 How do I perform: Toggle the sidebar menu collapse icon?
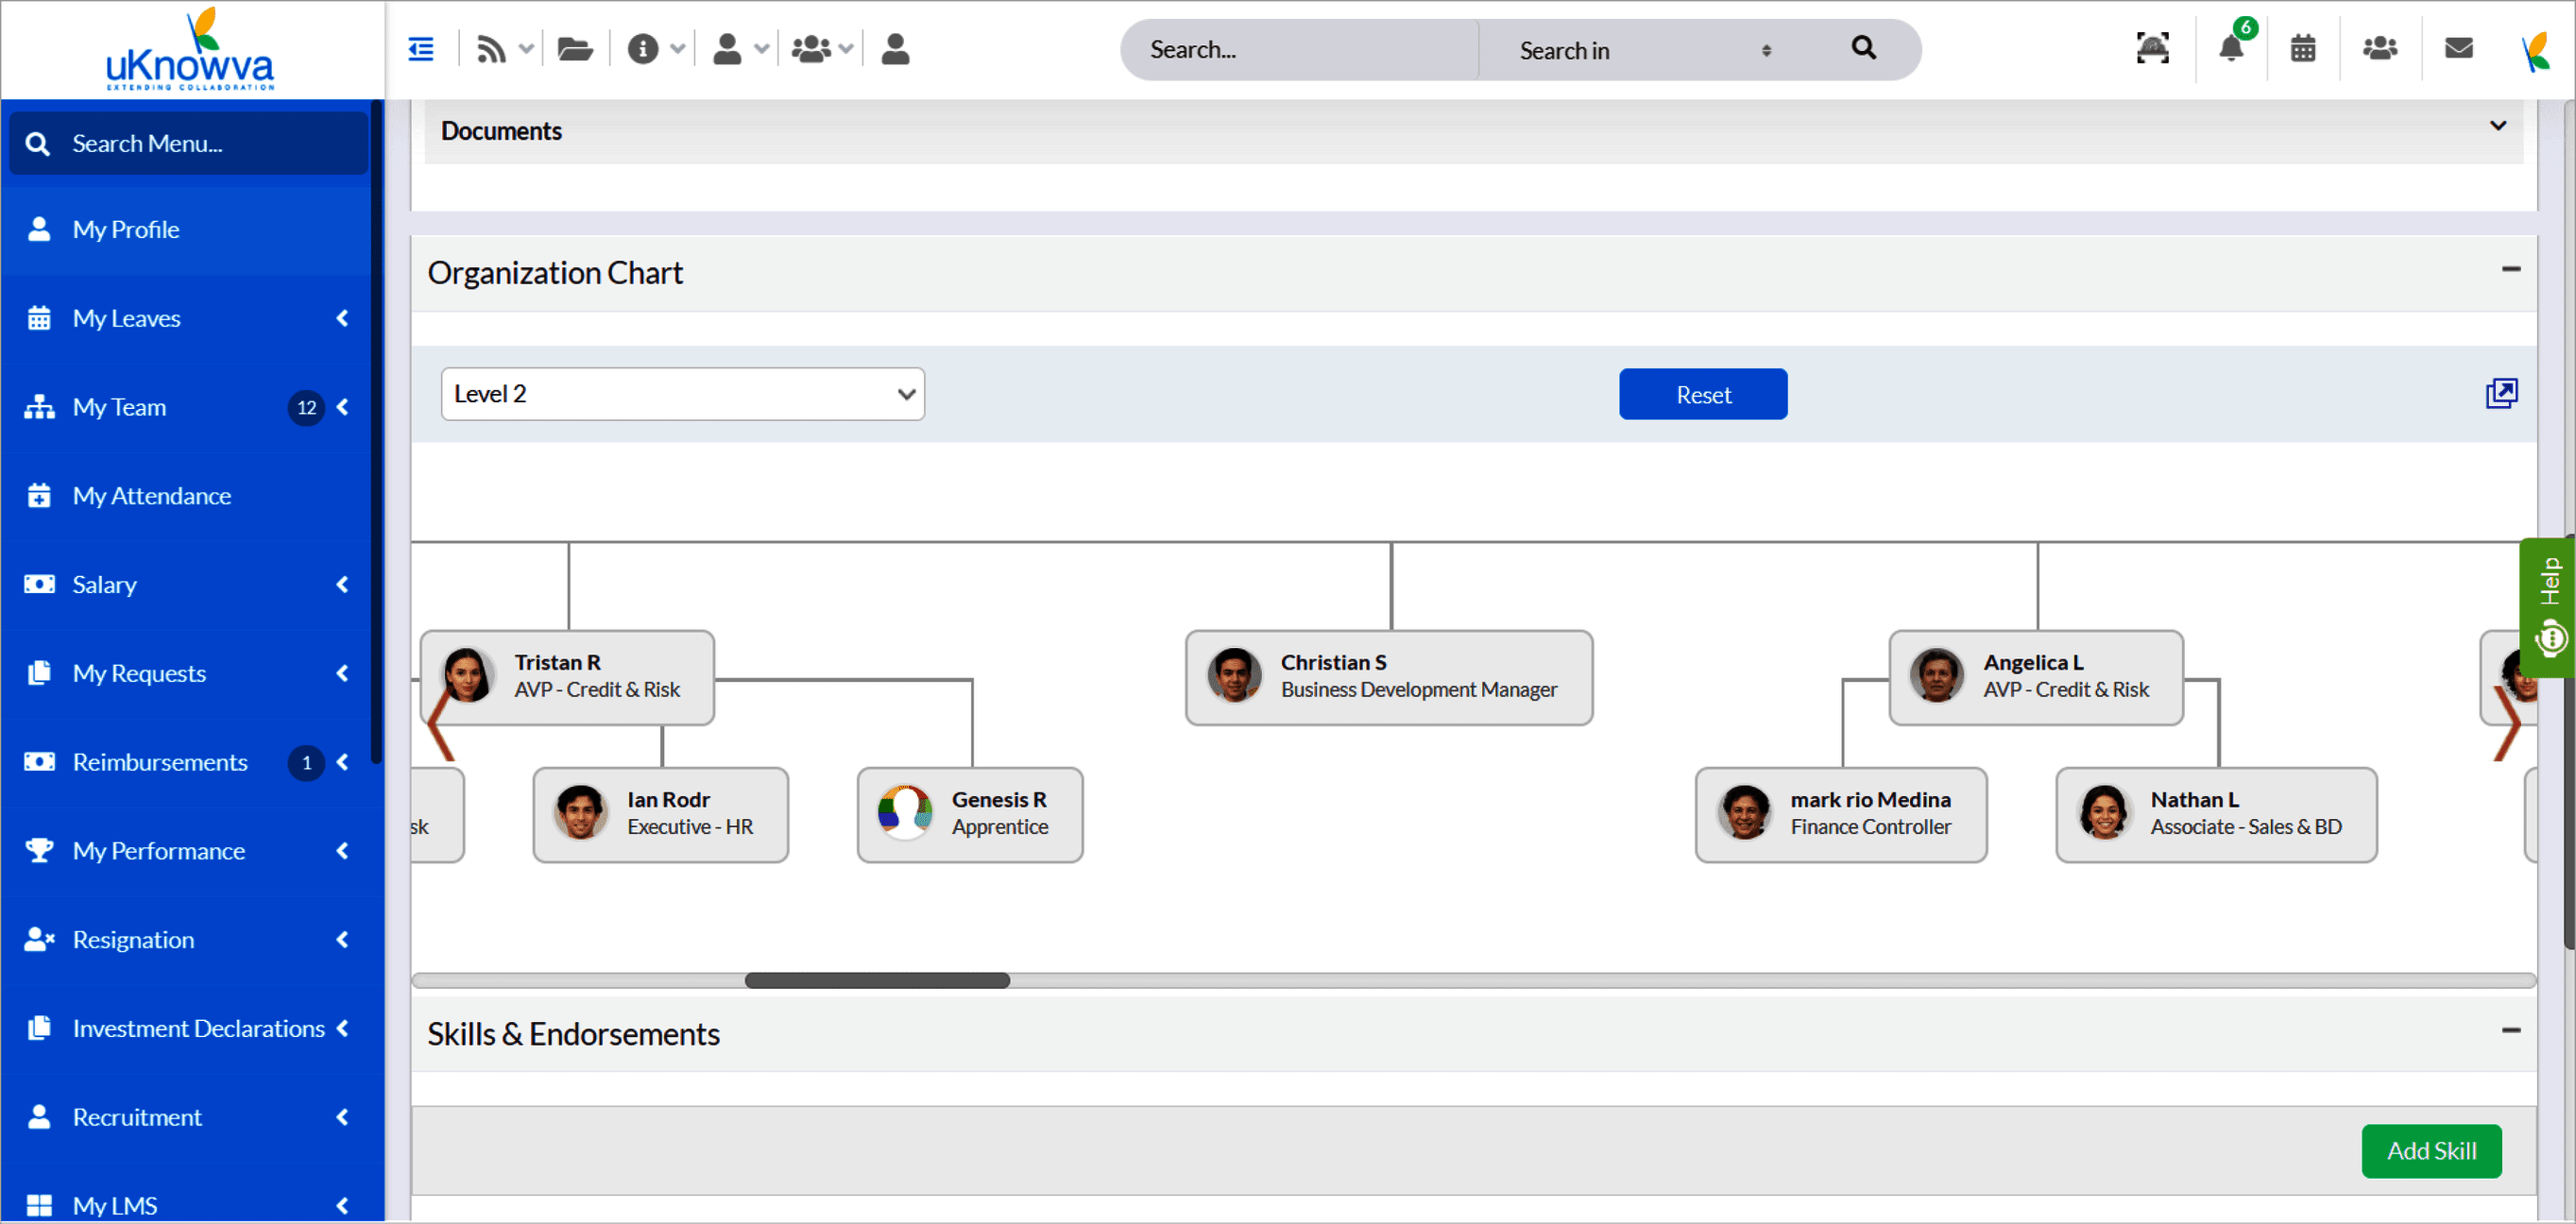(421, 48)
